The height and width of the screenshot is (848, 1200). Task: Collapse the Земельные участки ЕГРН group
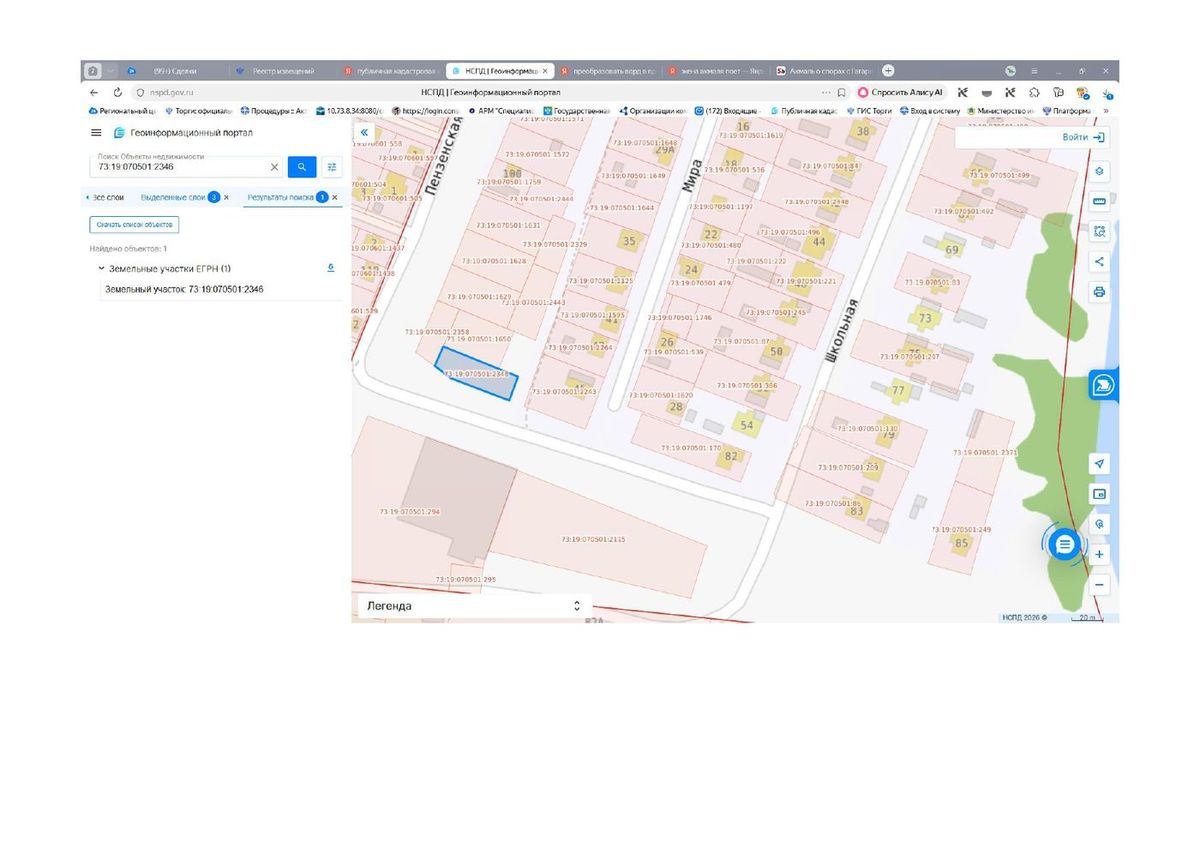[101, 269]
